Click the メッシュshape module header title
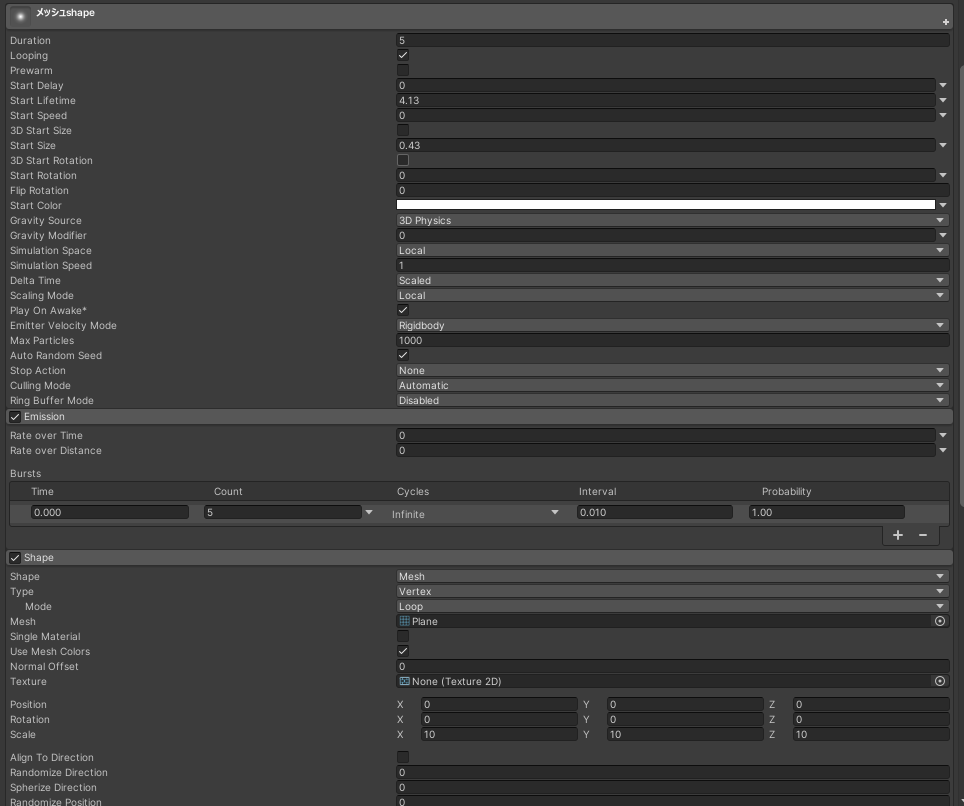964x806 pixels. pyautogui.click(x=65, y=12)
